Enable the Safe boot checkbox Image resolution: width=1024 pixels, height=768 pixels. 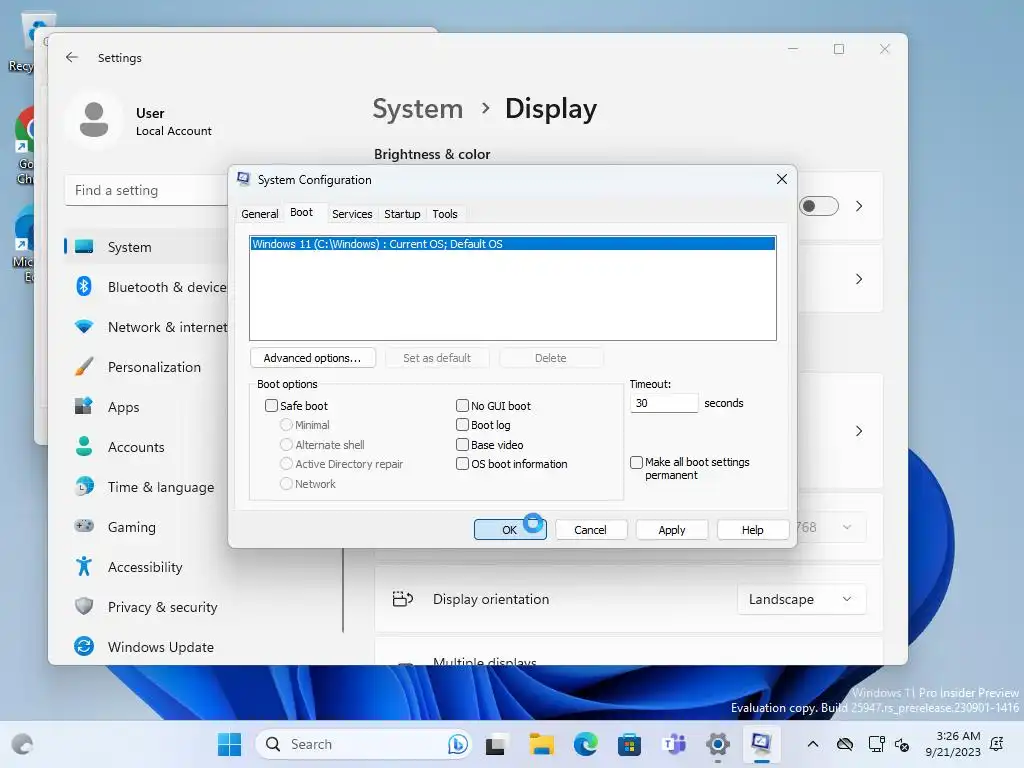(x=272, y=406)
